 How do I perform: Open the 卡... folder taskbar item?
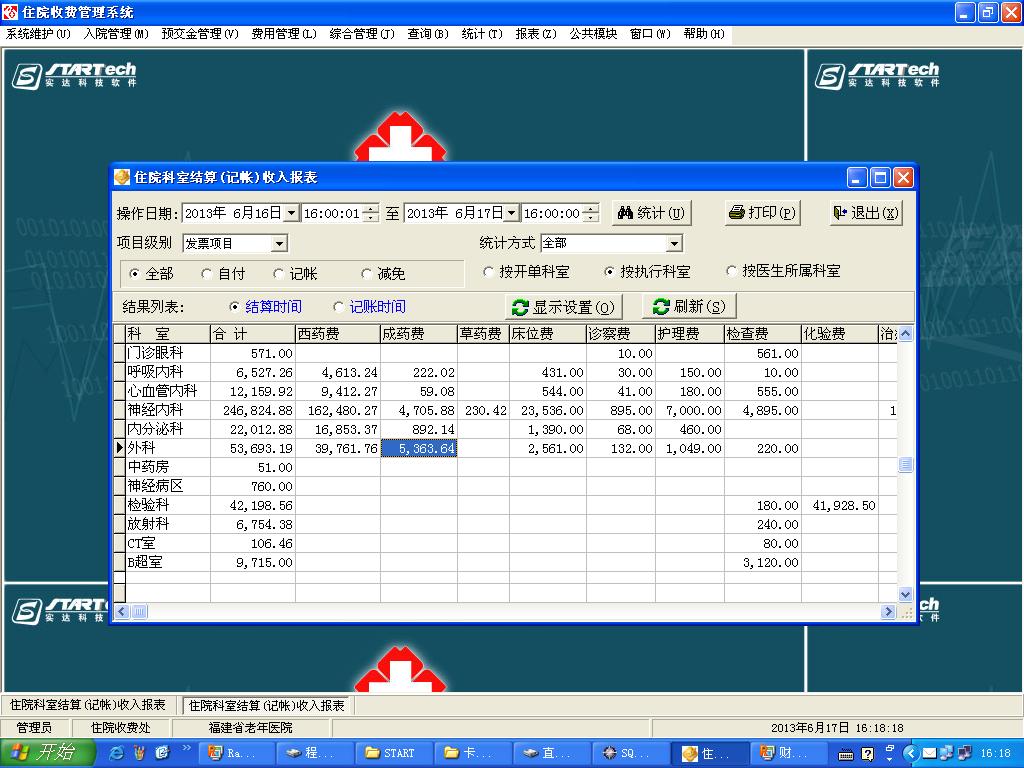coord(473,753)
